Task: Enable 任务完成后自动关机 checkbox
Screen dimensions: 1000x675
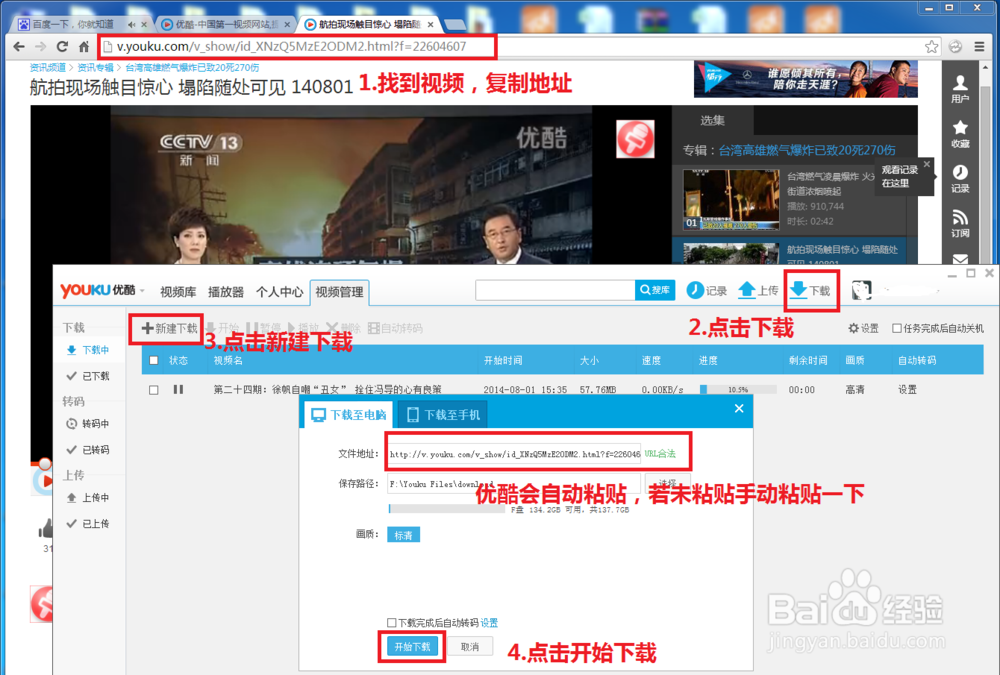Action: 897,327
